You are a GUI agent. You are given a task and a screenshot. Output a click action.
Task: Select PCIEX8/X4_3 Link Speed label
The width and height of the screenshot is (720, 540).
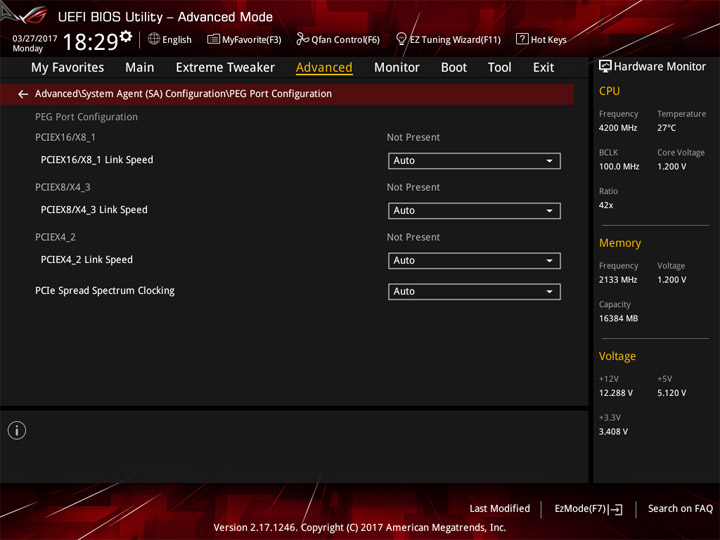[x=94, y=210]
